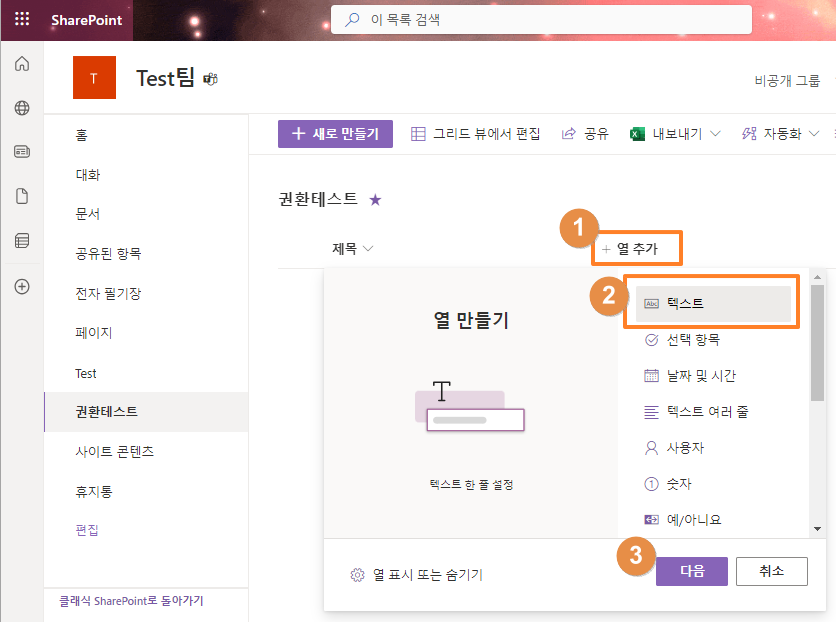
Task: Click the 취소 button
Action: pyautogui.click(x=771, y=571)
